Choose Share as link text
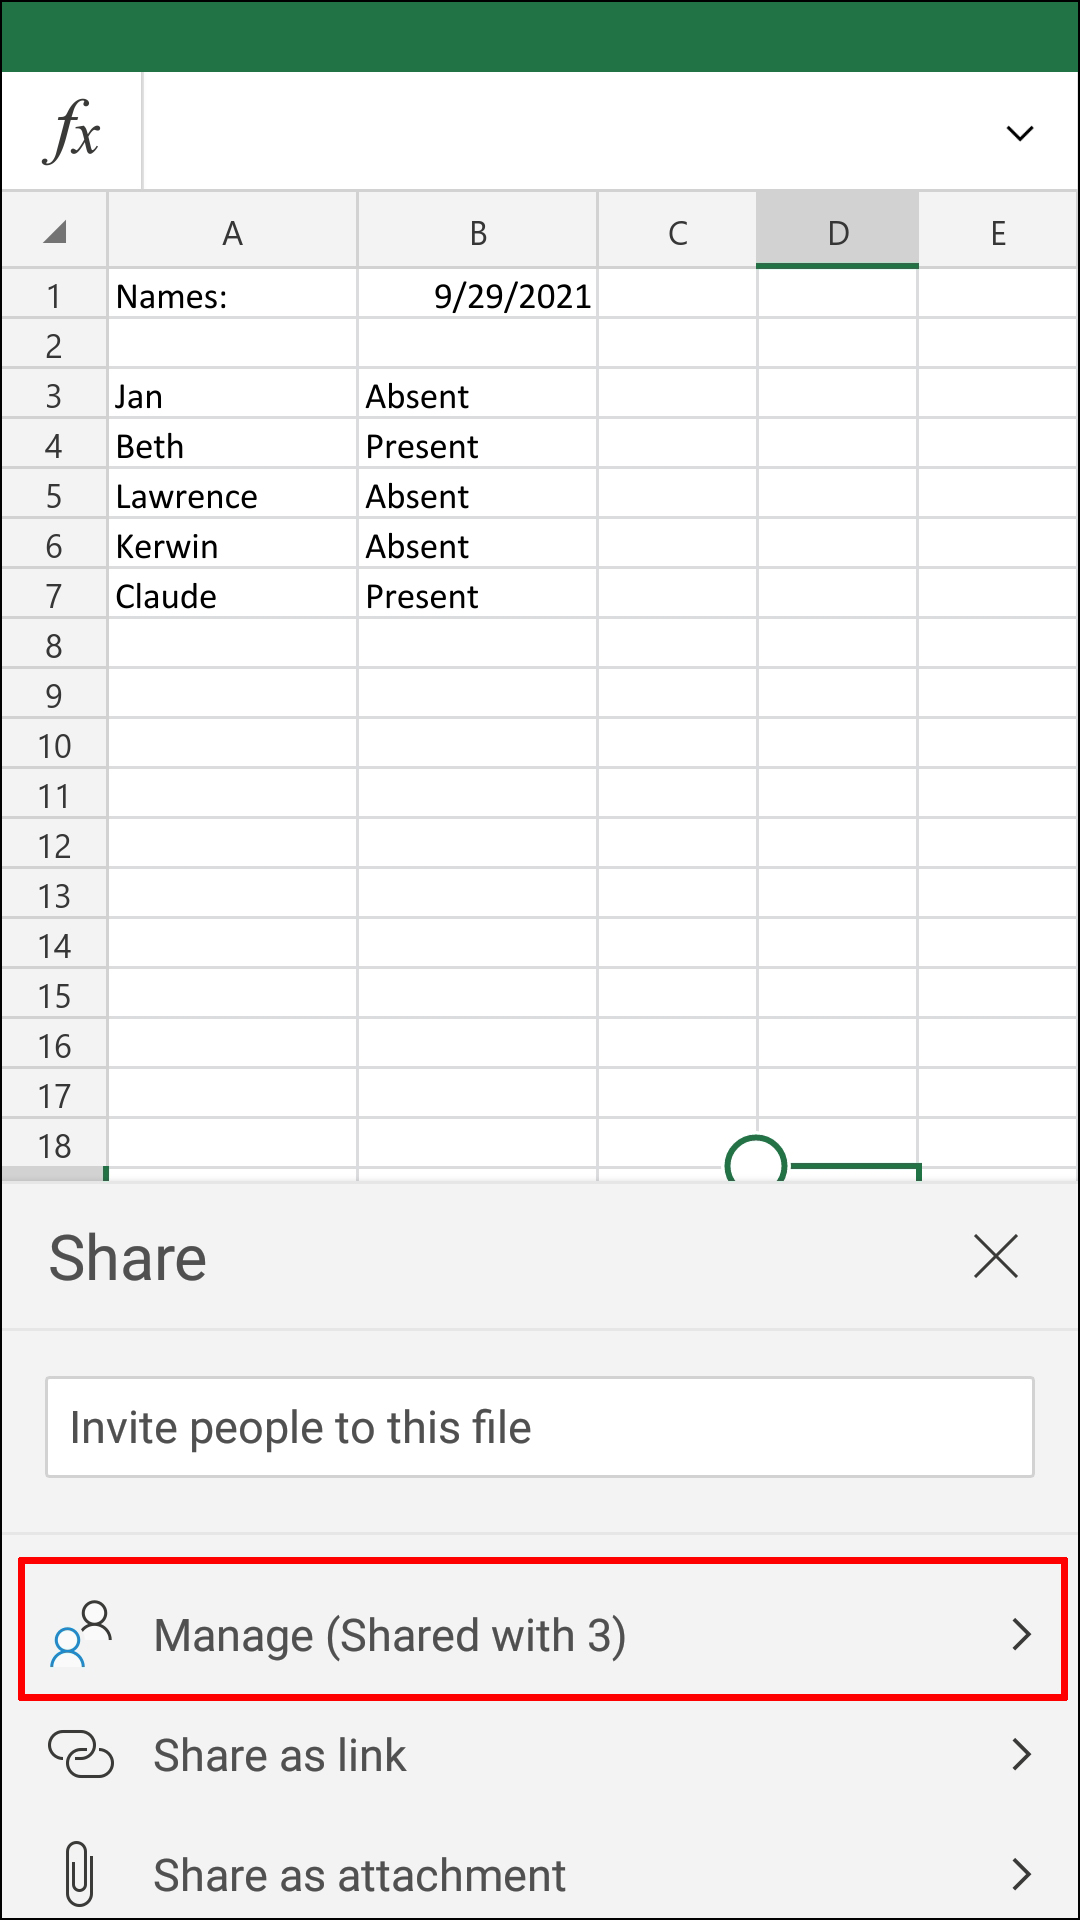 (280, 1755)
